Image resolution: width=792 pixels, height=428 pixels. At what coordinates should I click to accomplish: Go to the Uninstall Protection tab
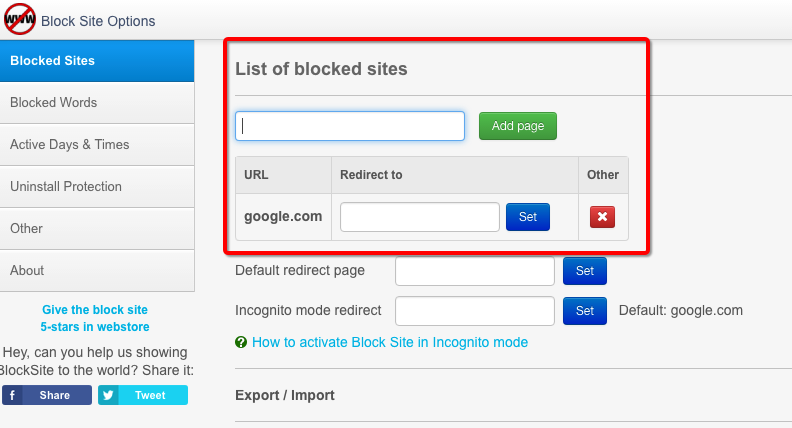coord(97,186)
